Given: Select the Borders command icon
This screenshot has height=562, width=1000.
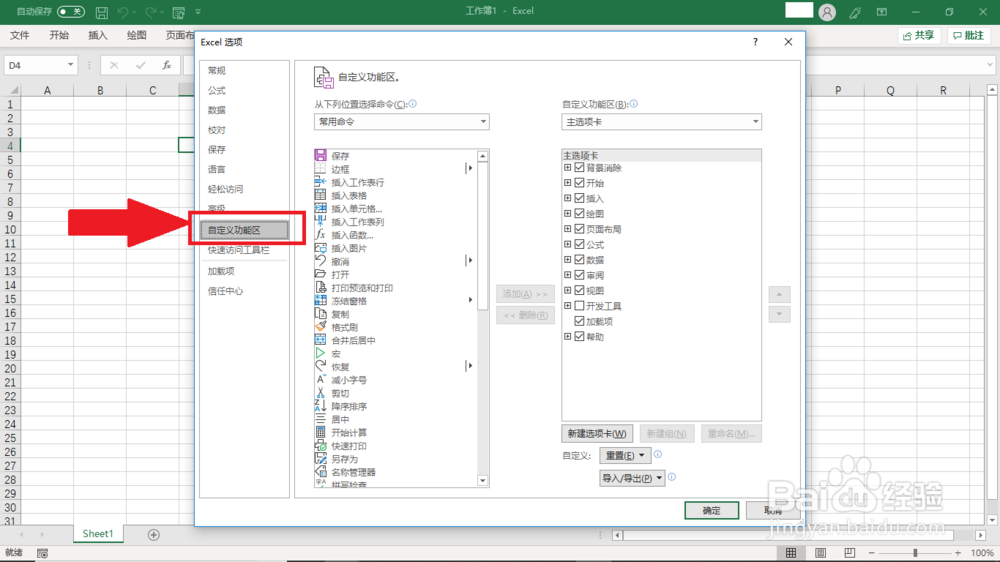Looking at the screenshot, I should click(320, 169).
